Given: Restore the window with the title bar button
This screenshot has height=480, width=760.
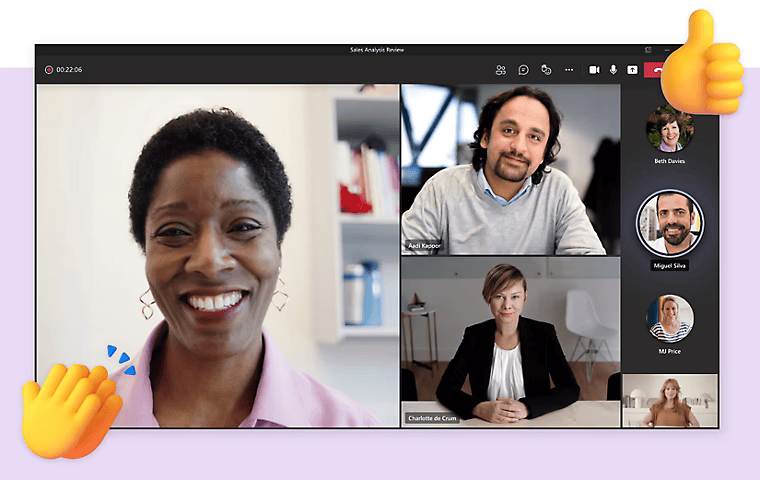Looking at the screenshot, I should pyautogui.click(x=648, y=49).
